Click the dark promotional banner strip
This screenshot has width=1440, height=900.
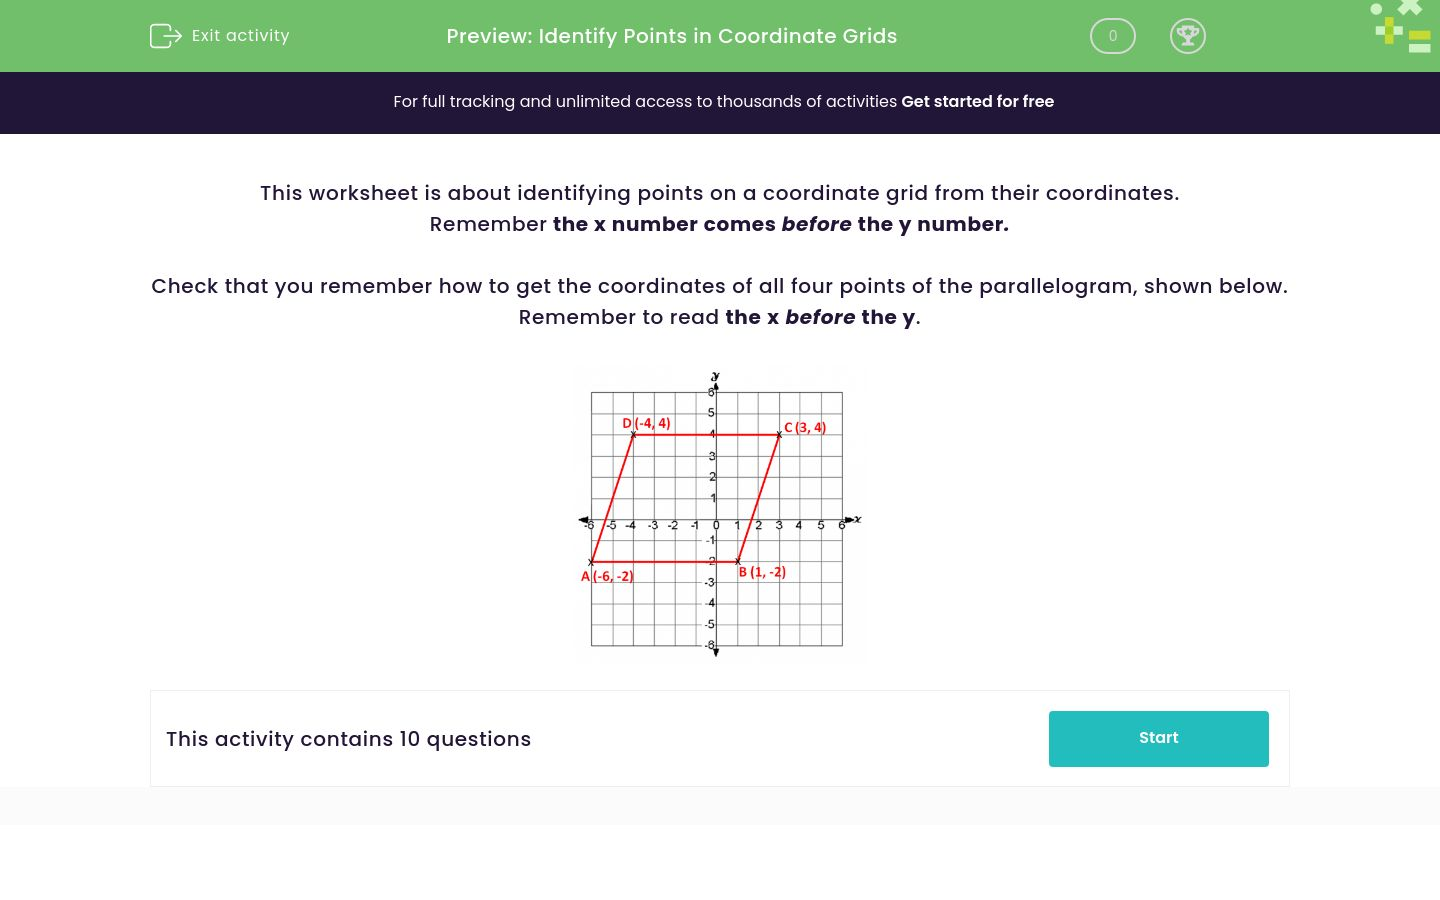(720, 102)
